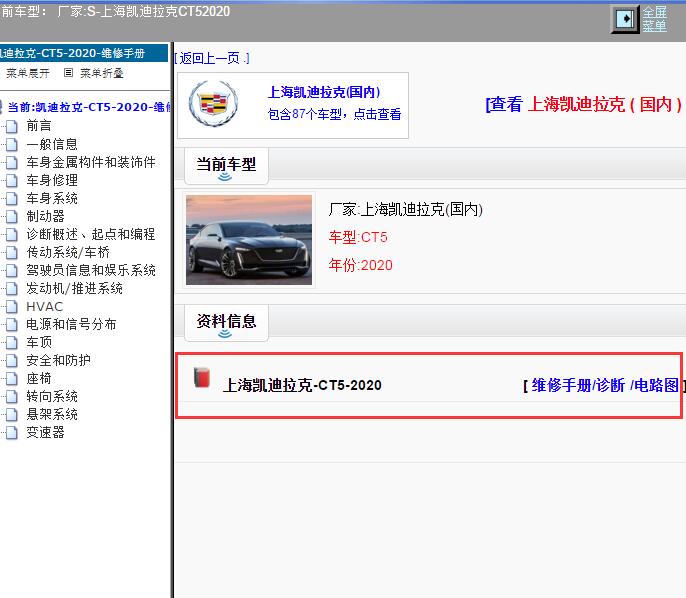Click the page icon beside 车身修理
This screenshot has height=598, width=686.
(12, 181)
